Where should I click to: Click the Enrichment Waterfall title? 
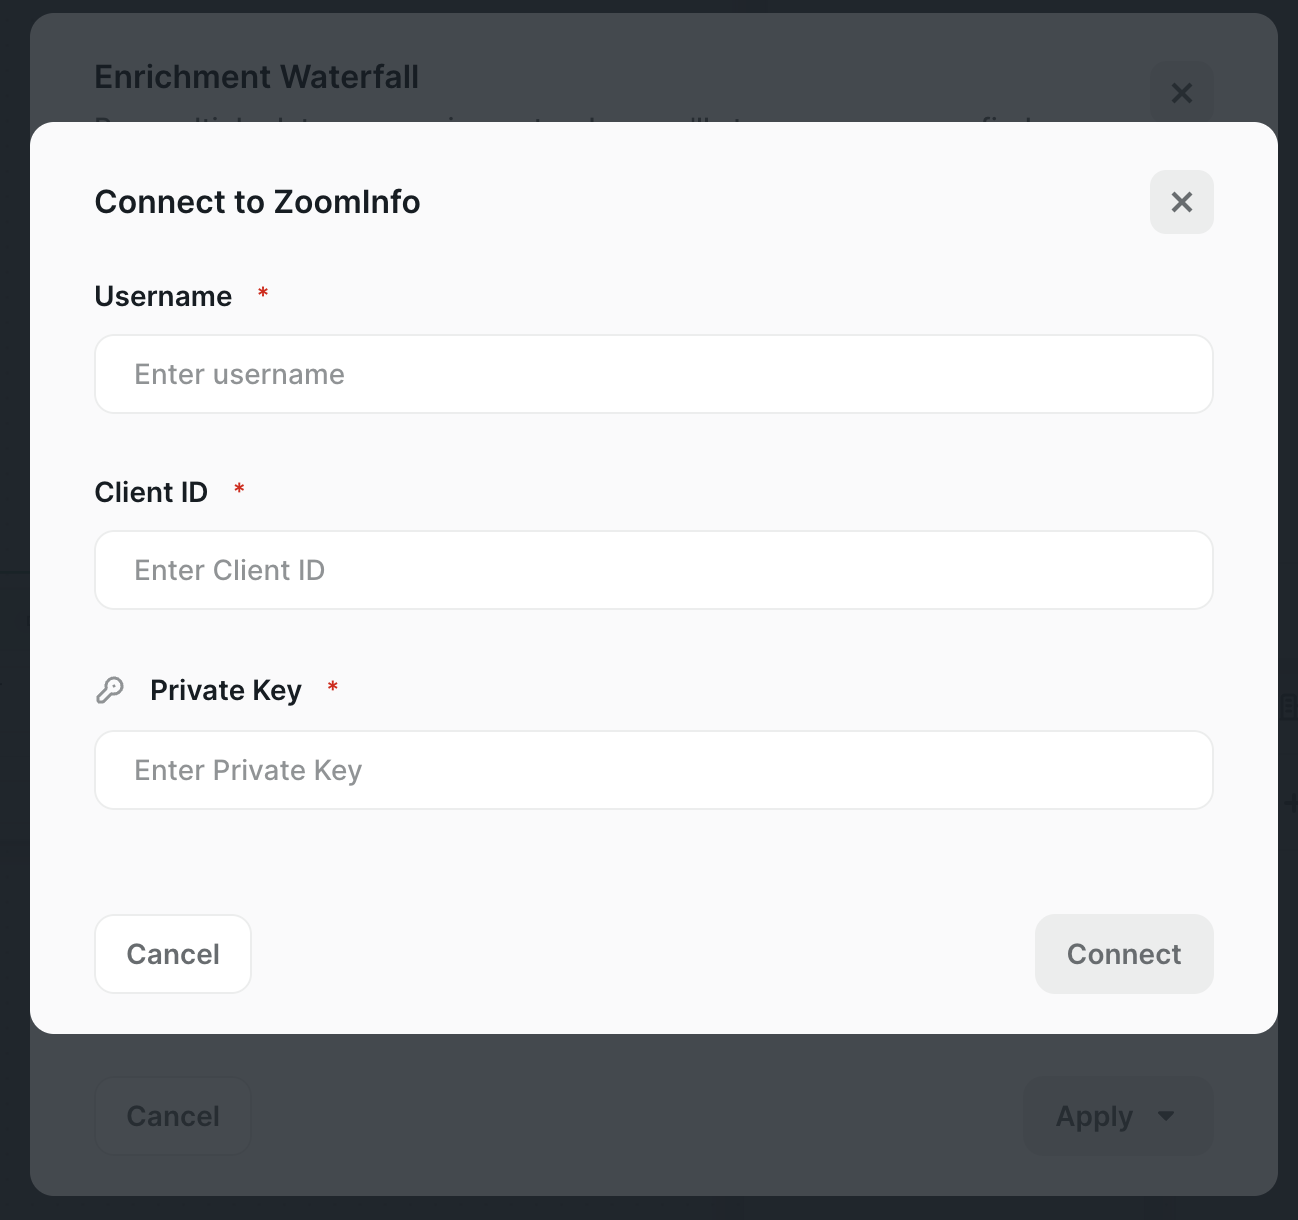(x=256, y=76)
